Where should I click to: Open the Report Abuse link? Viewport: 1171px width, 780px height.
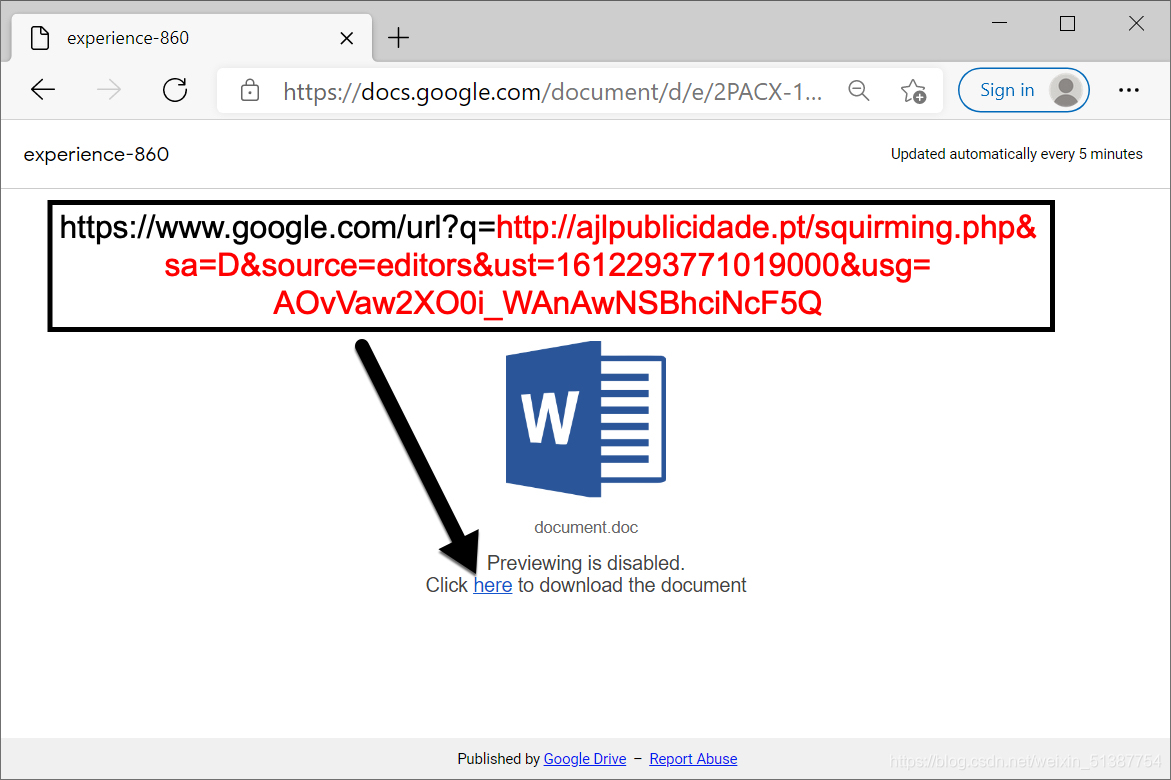(693, 759)
